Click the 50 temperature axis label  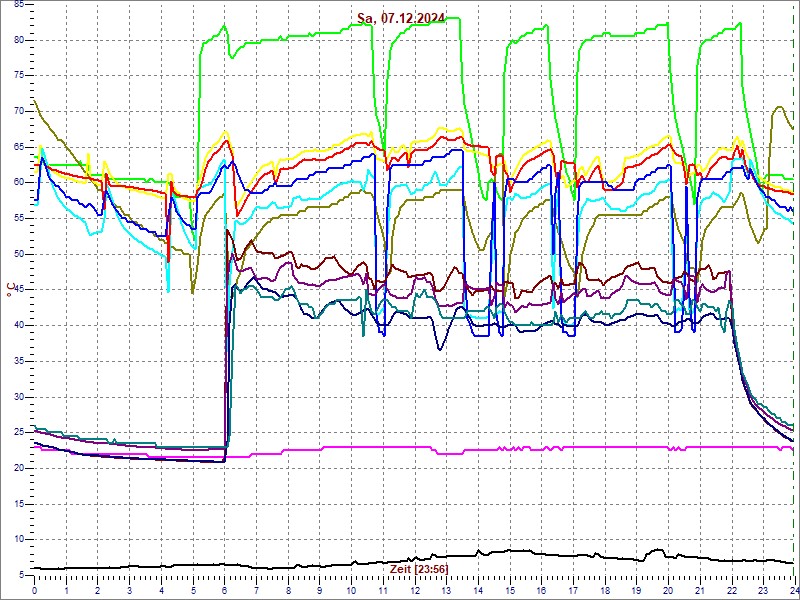click(x=19, y=254)
